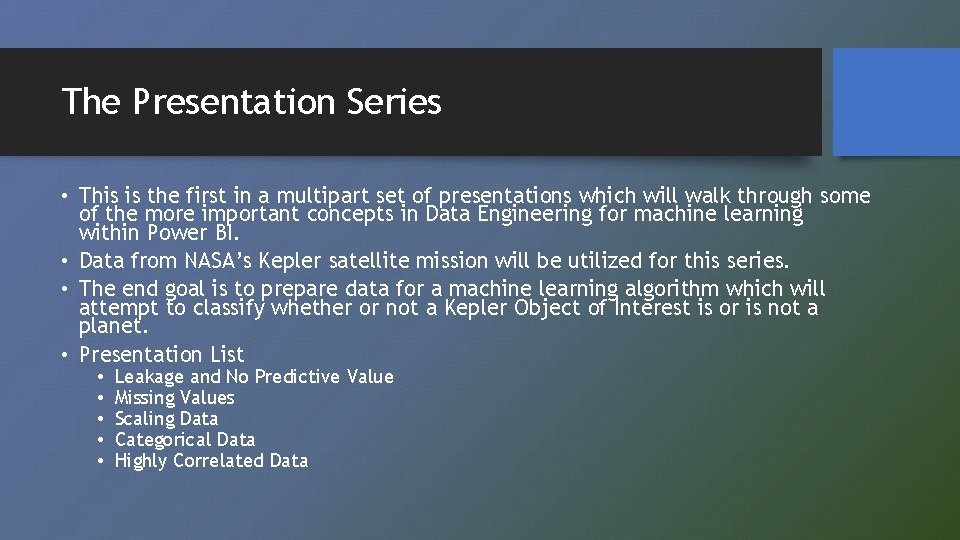Image resolution: width=960 pixels, height=540 pixels.
Task: Click the "Presentation List" bullet heading
Action: click(x=161, y=354)
